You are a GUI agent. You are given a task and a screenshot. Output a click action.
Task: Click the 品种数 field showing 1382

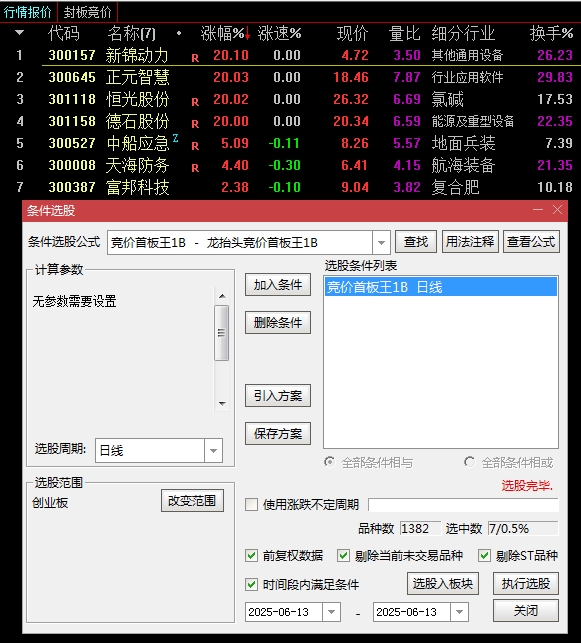coord(420,529)
